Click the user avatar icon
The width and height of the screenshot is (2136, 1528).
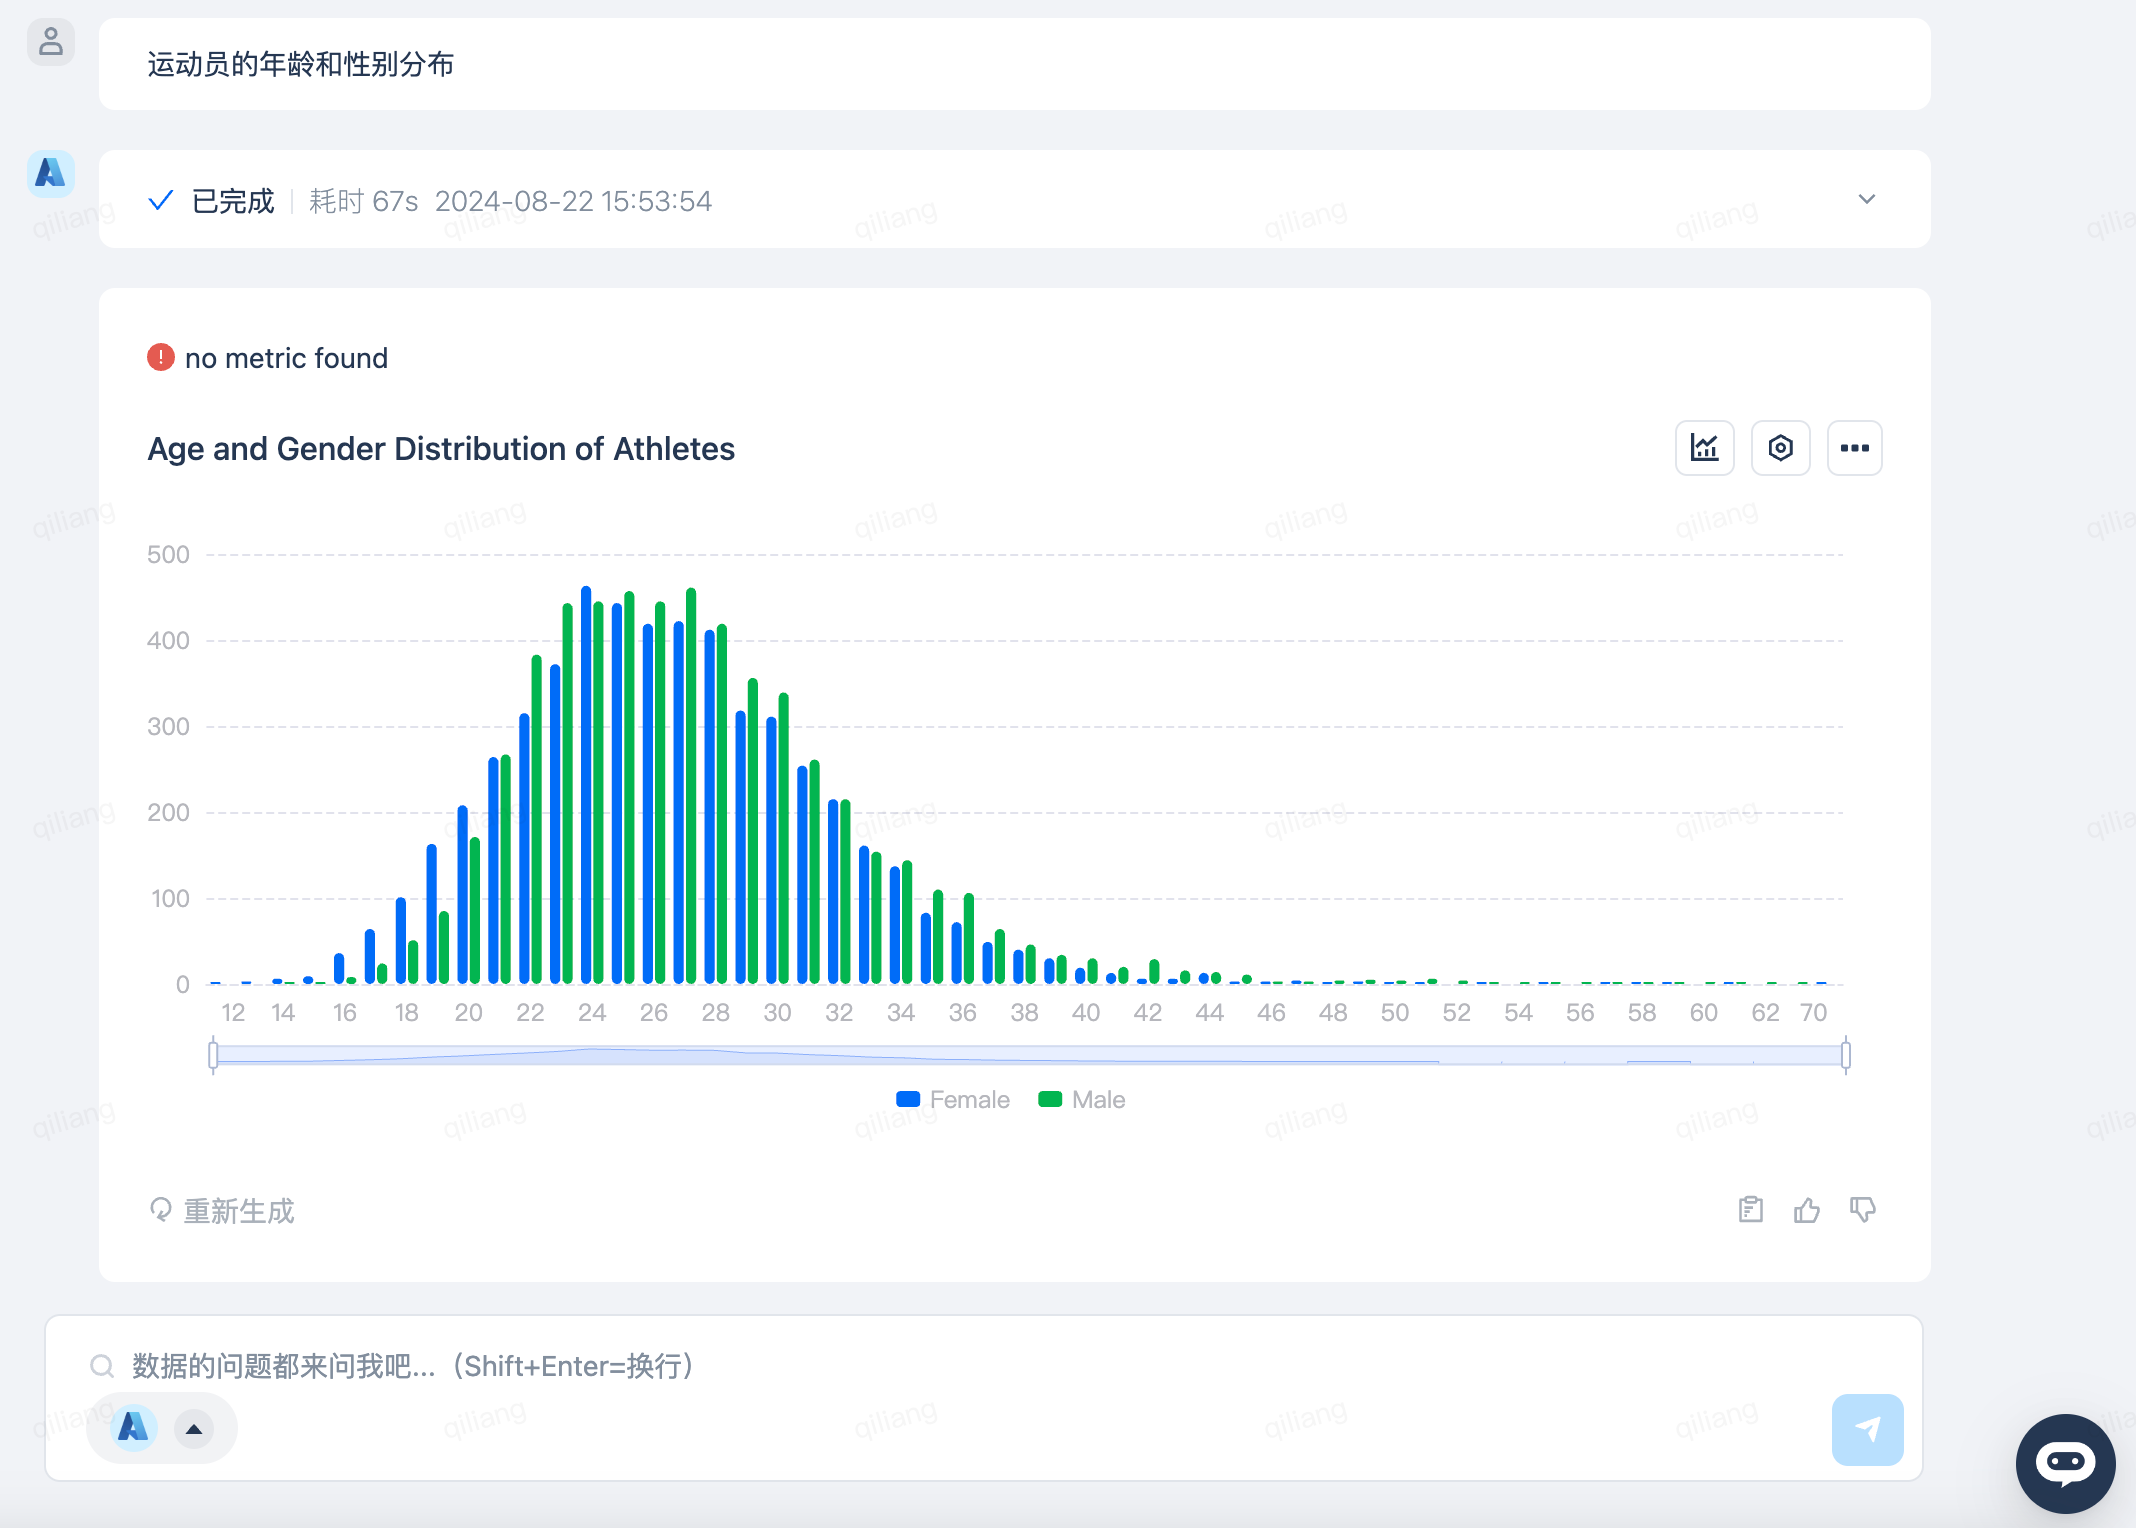pyautogui.click(x=51, y=42)
